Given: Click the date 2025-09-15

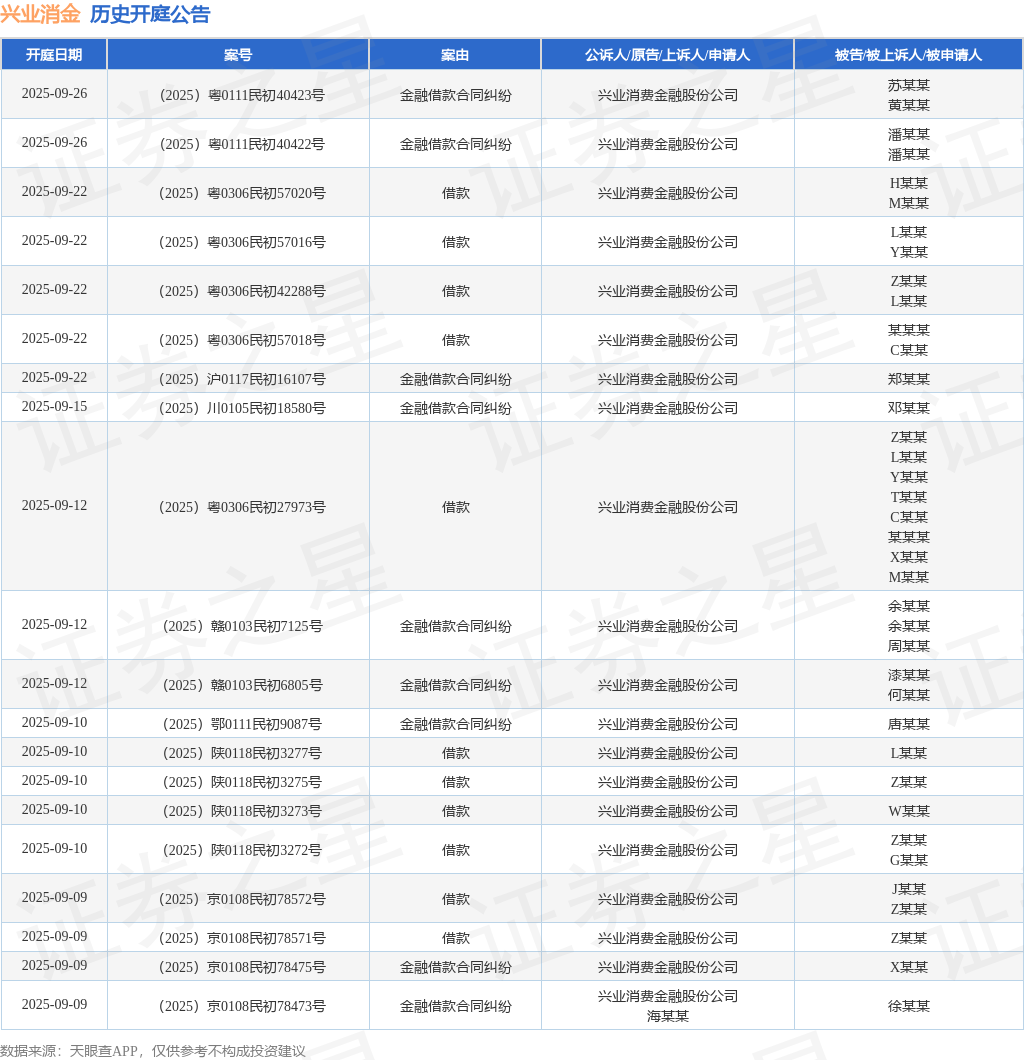Looking at the screenshot, I should (x=54, y=406).
